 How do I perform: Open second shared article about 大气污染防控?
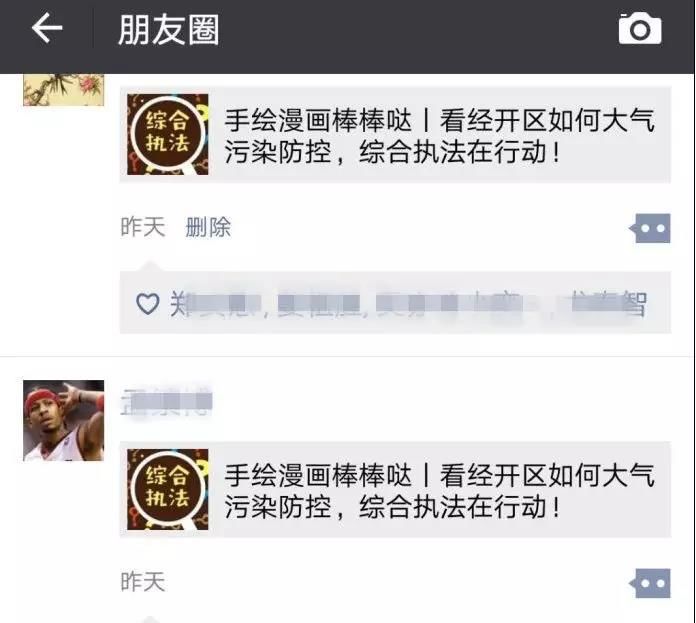[x=395, y=489]
